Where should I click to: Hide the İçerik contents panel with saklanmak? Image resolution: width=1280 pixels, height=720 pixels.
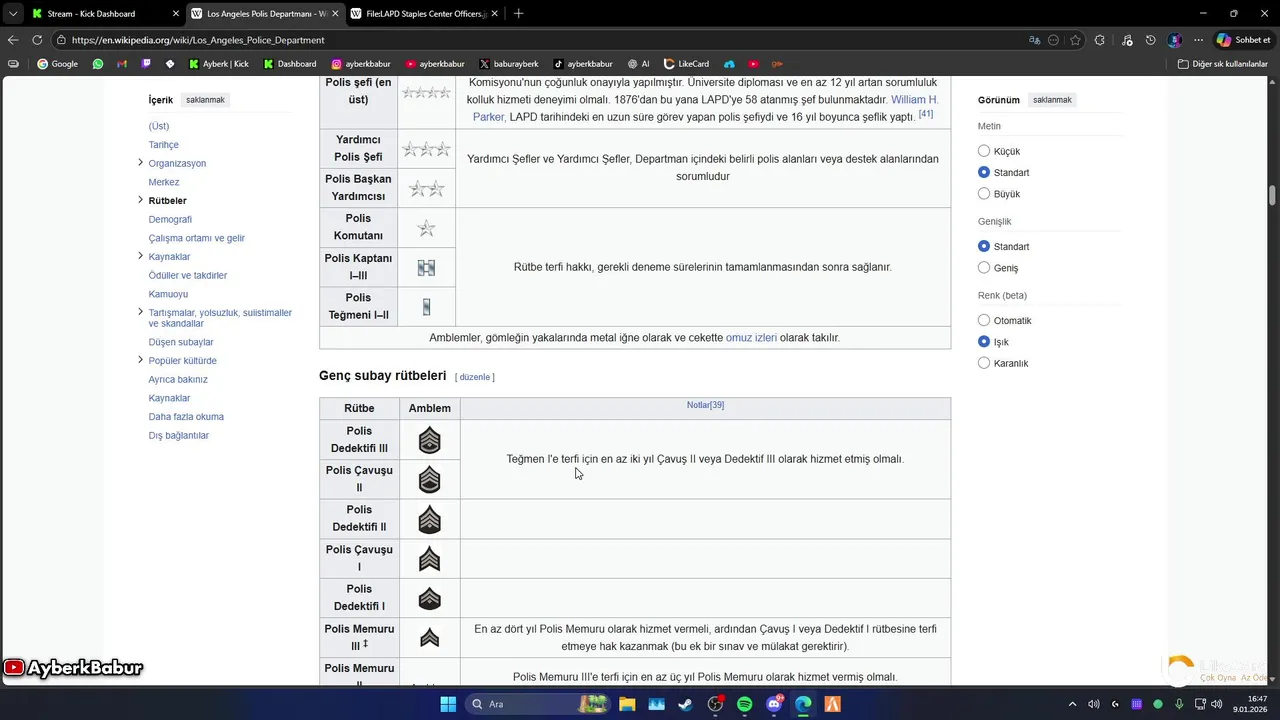click(205, 100)
